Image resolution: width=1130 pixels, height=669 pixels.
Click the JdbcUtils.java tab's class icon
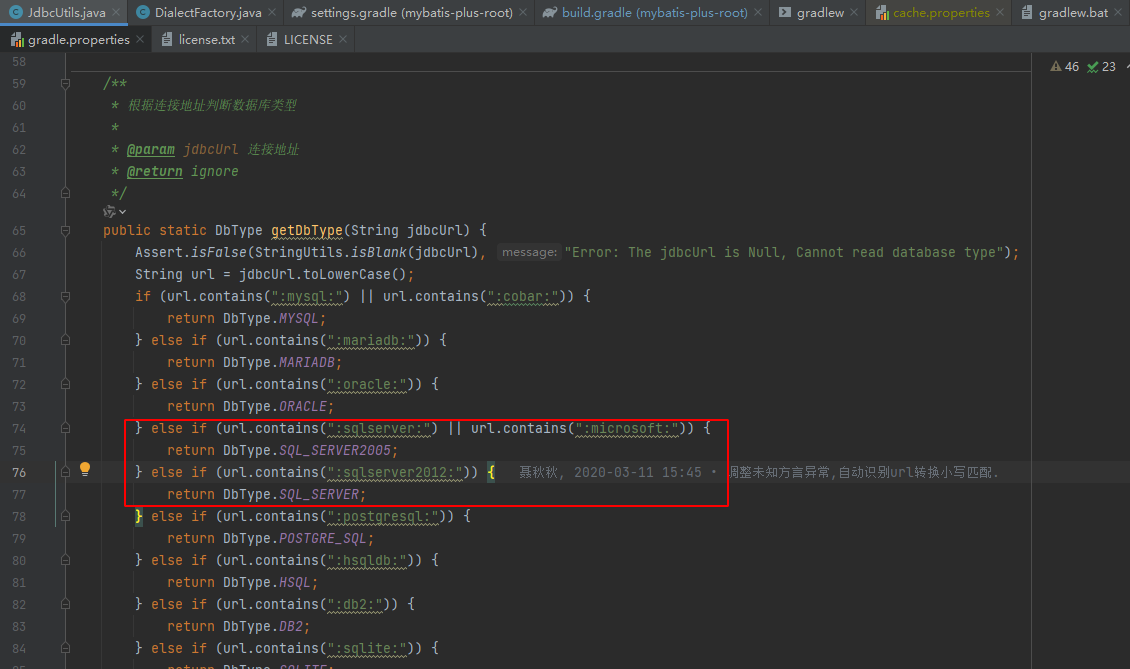pos(16,13)
